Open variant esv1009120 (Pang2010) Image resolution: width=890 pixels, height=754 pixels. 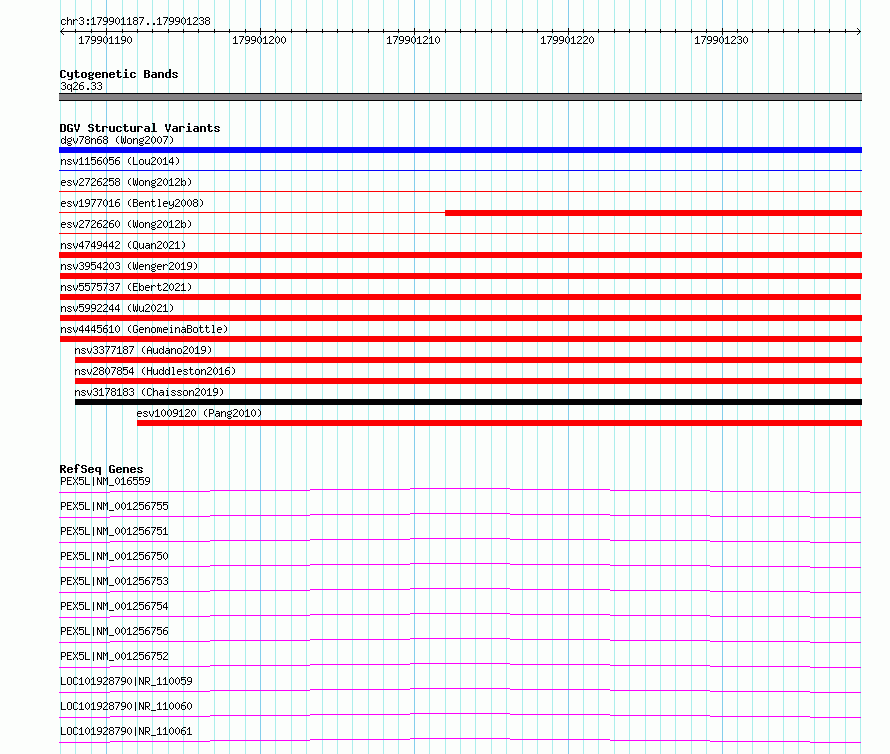pyautogui.click(x=199, y=413)
